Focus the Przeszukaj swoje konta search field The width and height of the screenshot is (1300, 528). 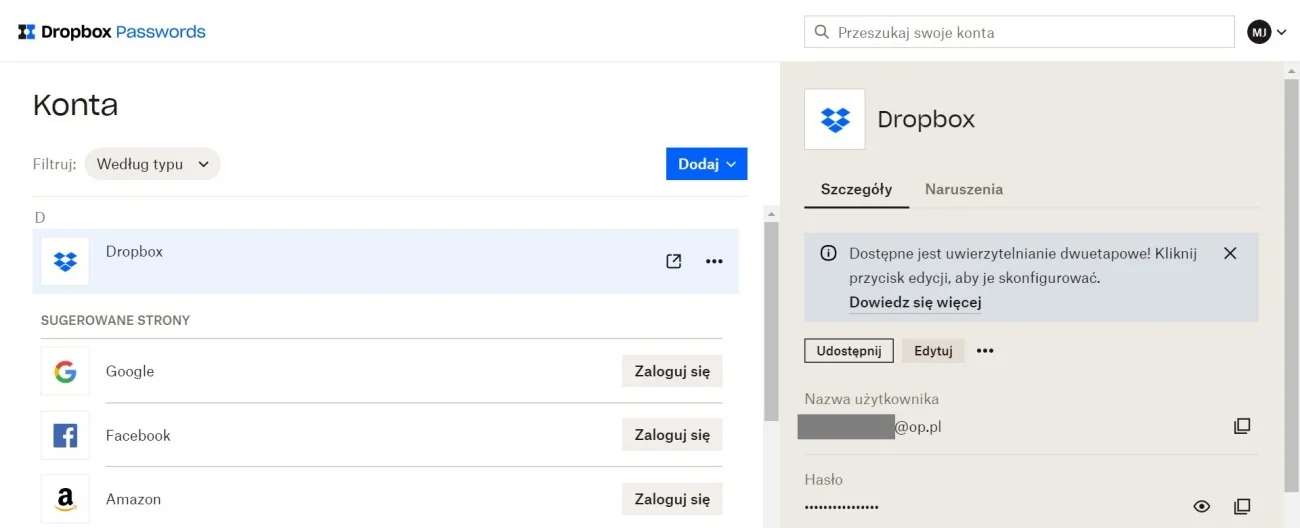(1019, 32)
